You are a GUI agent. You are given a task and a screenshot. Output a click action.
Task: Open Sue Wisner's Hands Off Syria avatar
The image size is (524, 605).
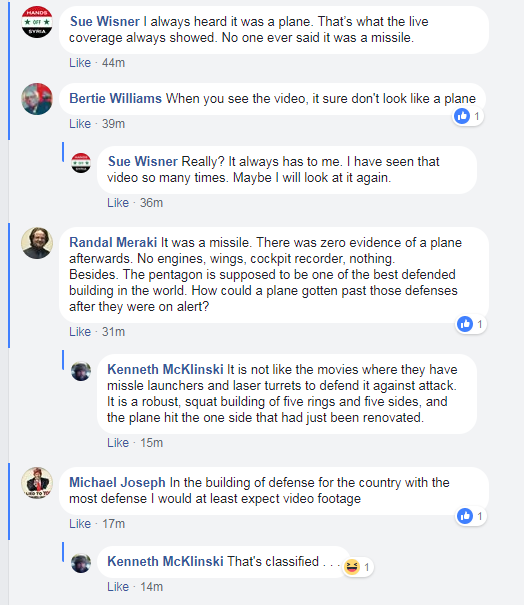37,22
